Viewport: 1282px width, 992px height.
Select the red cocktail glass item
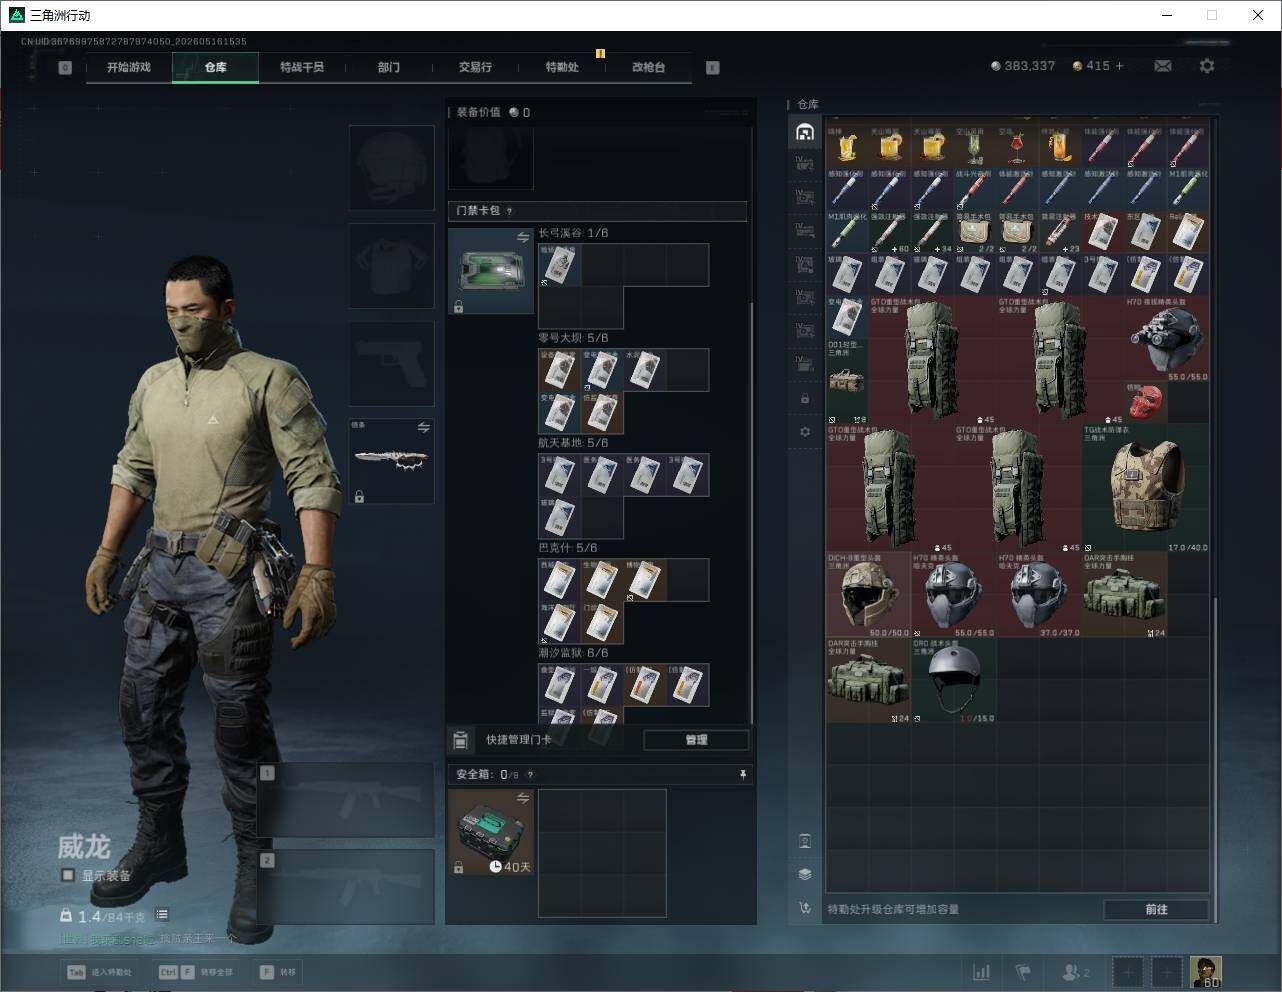pyautogui.click(x=1018, y=147)
